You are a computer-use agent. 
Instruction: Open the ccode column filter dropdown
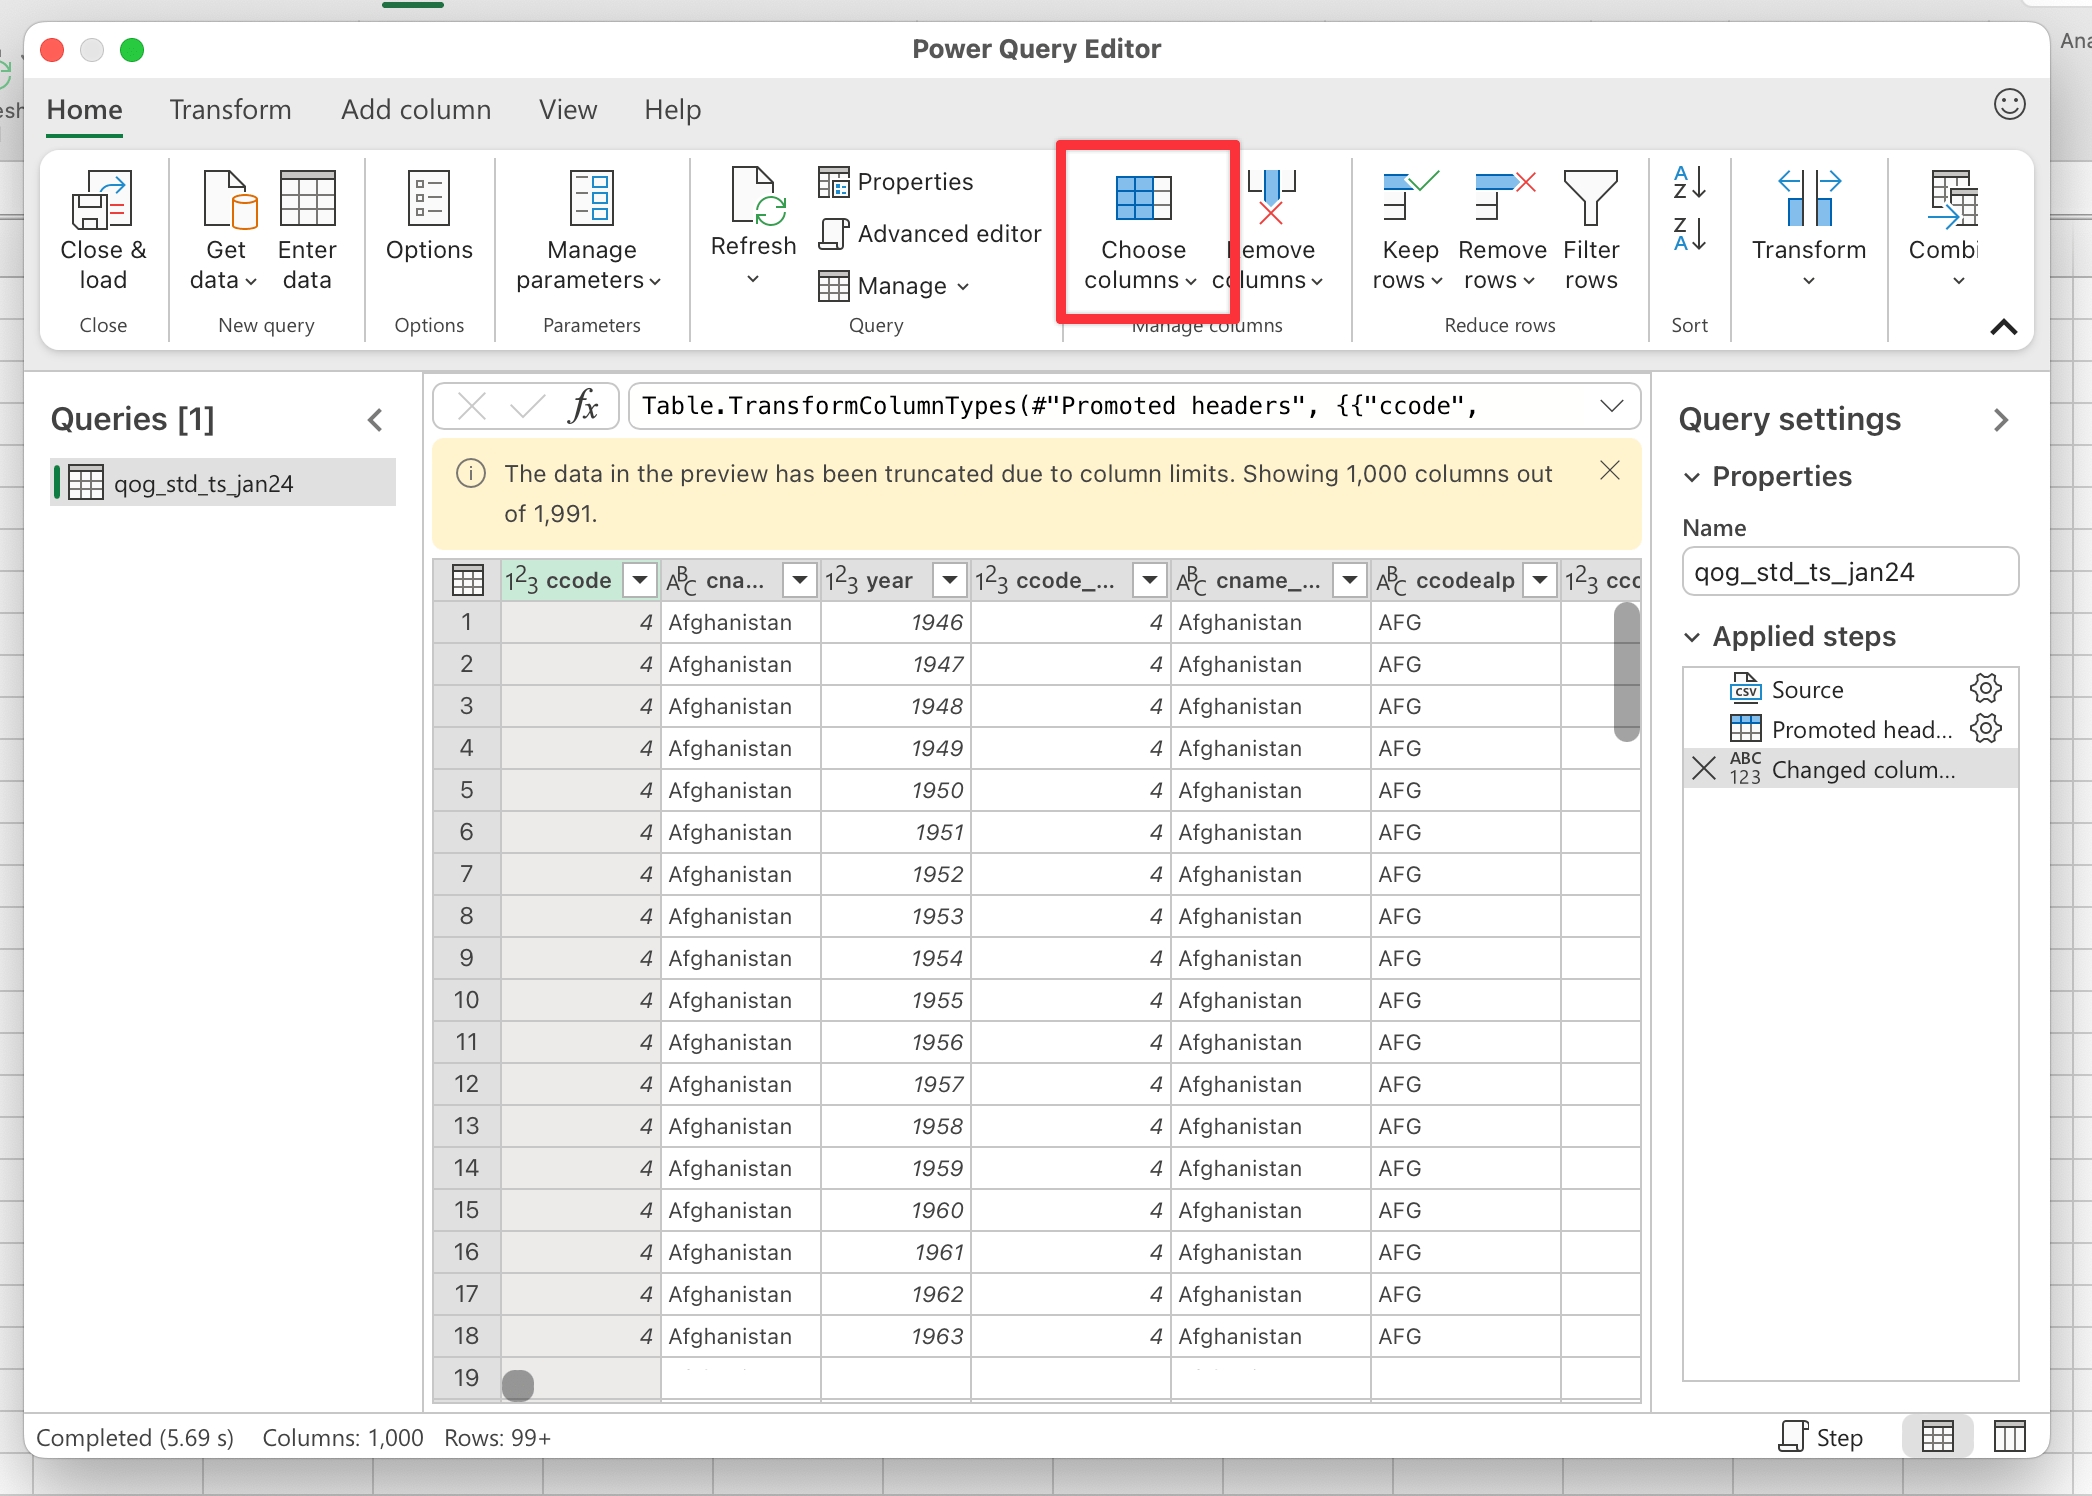pos(639,580)
